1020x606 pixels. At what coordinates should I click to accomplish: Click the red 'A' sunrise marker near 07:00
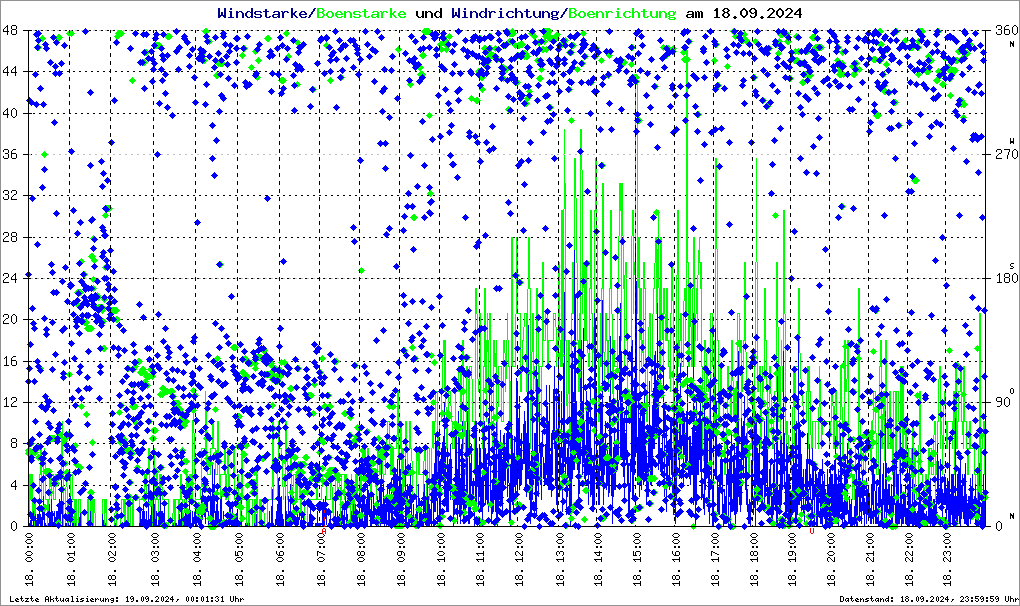(324, 531)
